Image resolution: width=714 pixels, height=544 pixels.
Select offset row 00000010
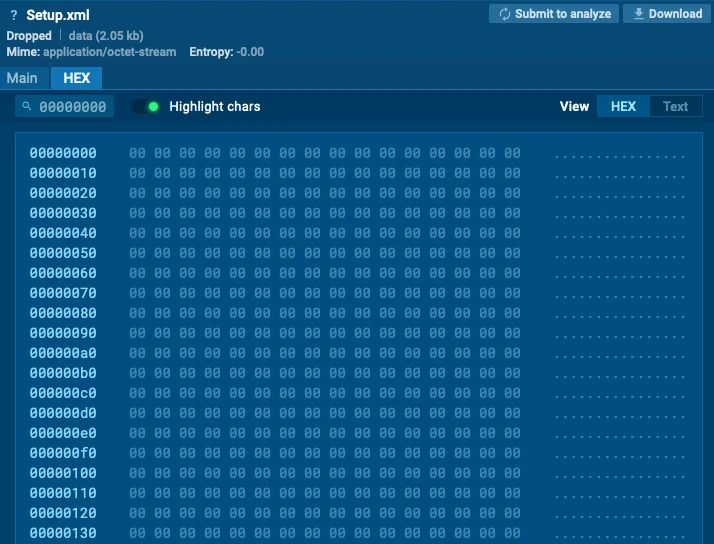pyautogui.click(x=63, y=173)
